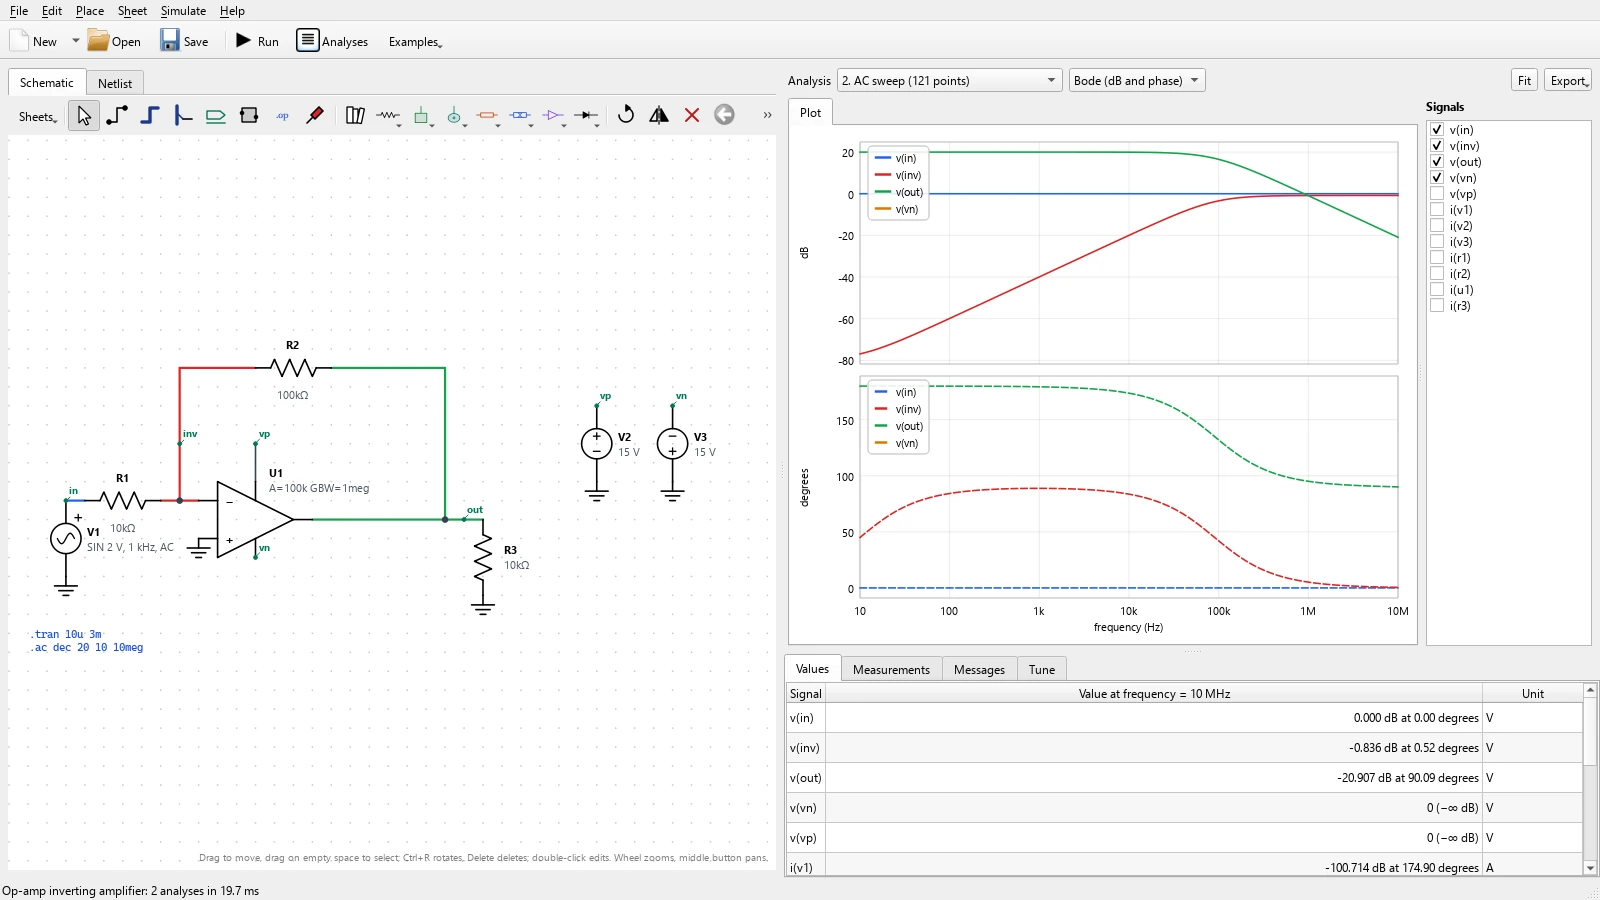Open the Examples dropdown
The image size is (1600, 900).
[415, 42]
